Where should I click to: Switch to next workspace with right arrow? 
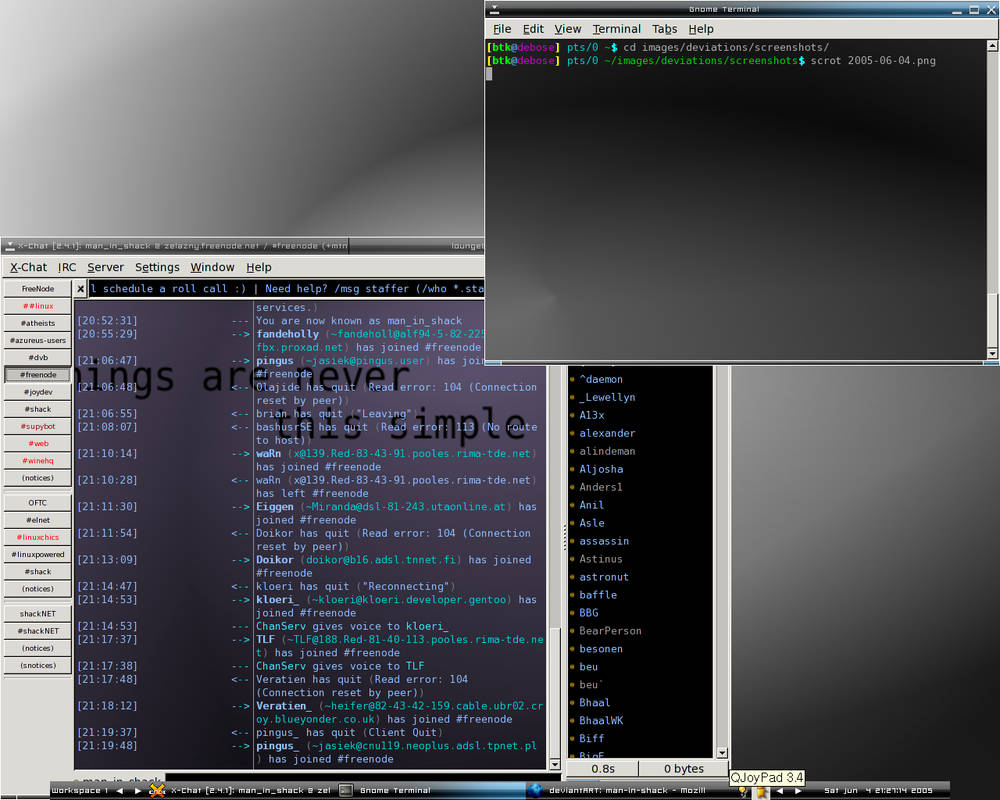(137, 790)
